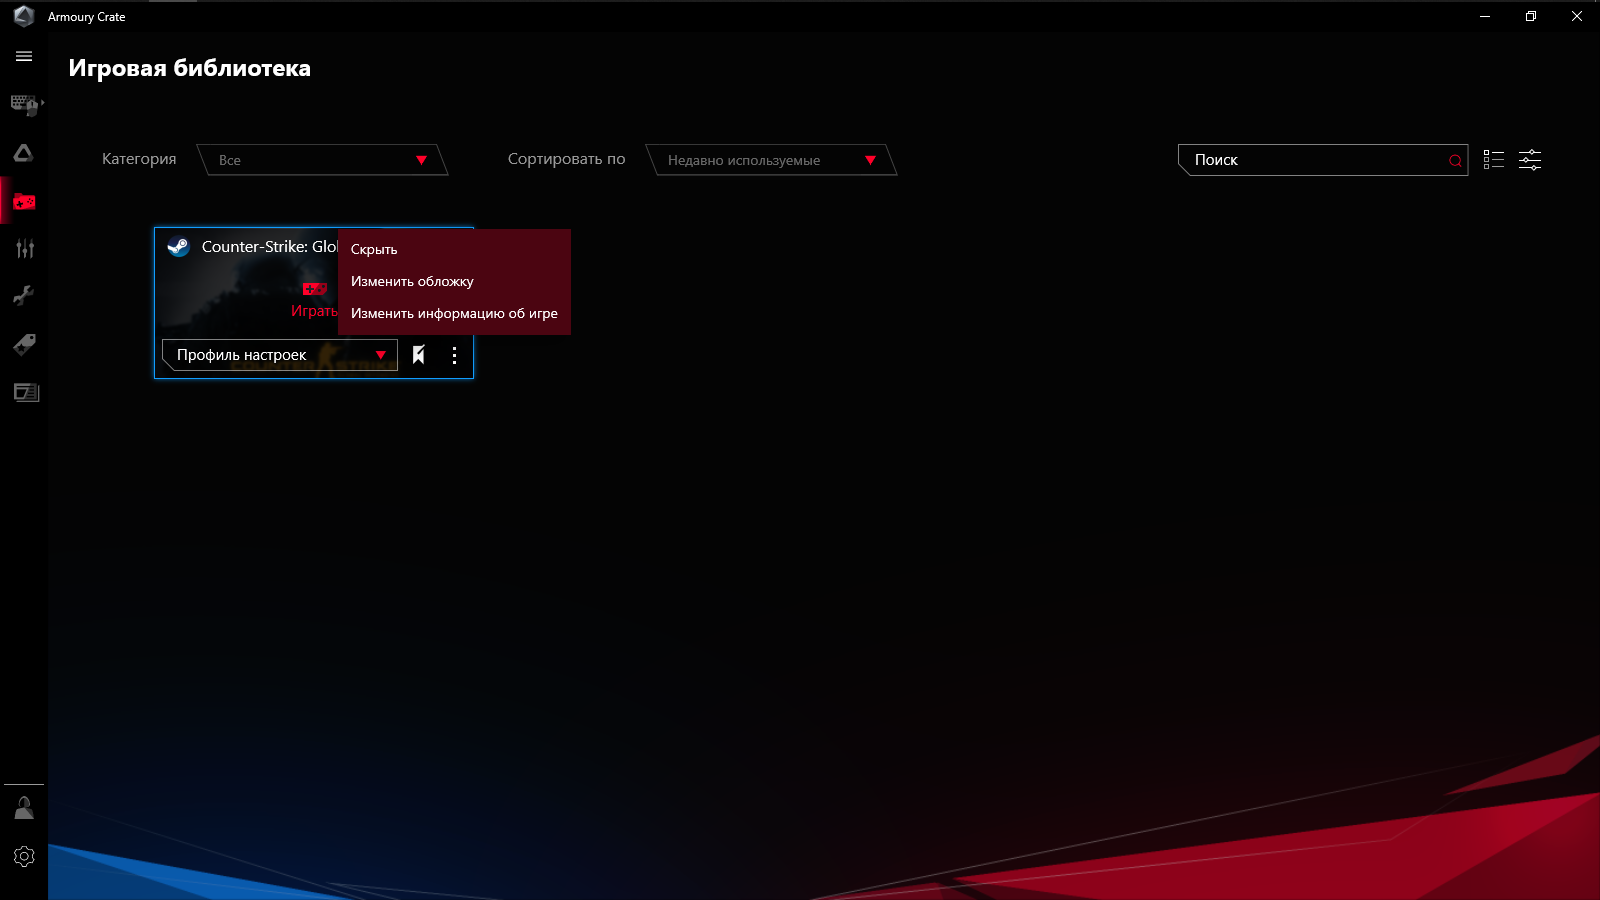Open the News sidebar icon
Viewport: 1600px width, 900px height.
[x=26, y=392]
